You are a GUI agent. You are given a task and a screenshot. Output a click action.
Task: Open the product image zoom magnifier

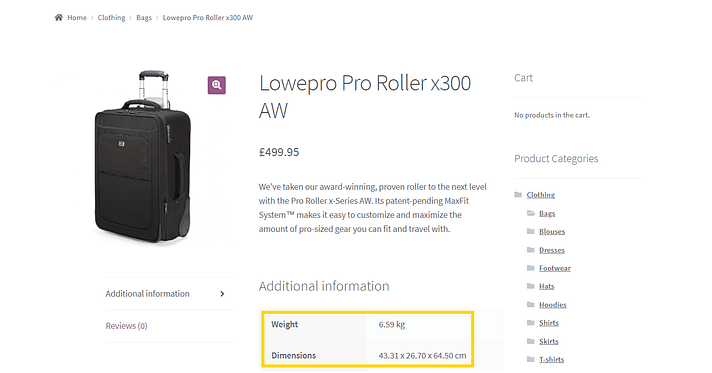click(217, 85)
